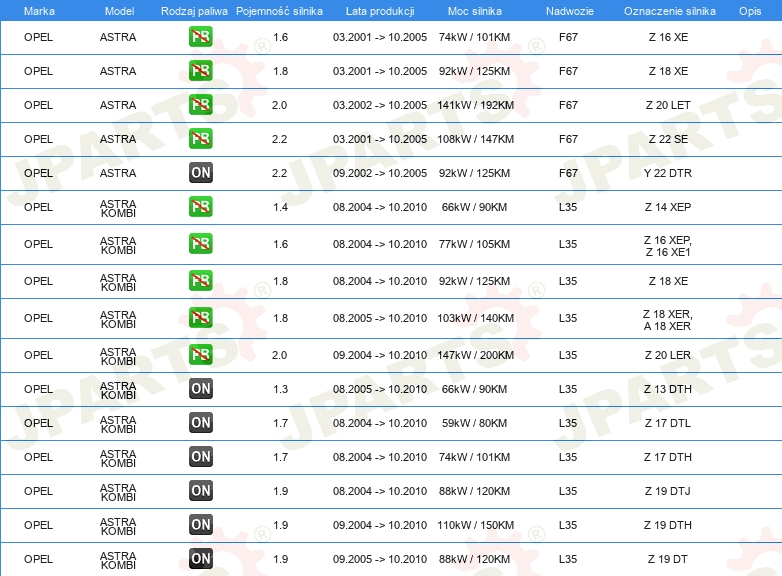
Task: Select the Rodzaj paliwa column header
Action: (194, 11)
